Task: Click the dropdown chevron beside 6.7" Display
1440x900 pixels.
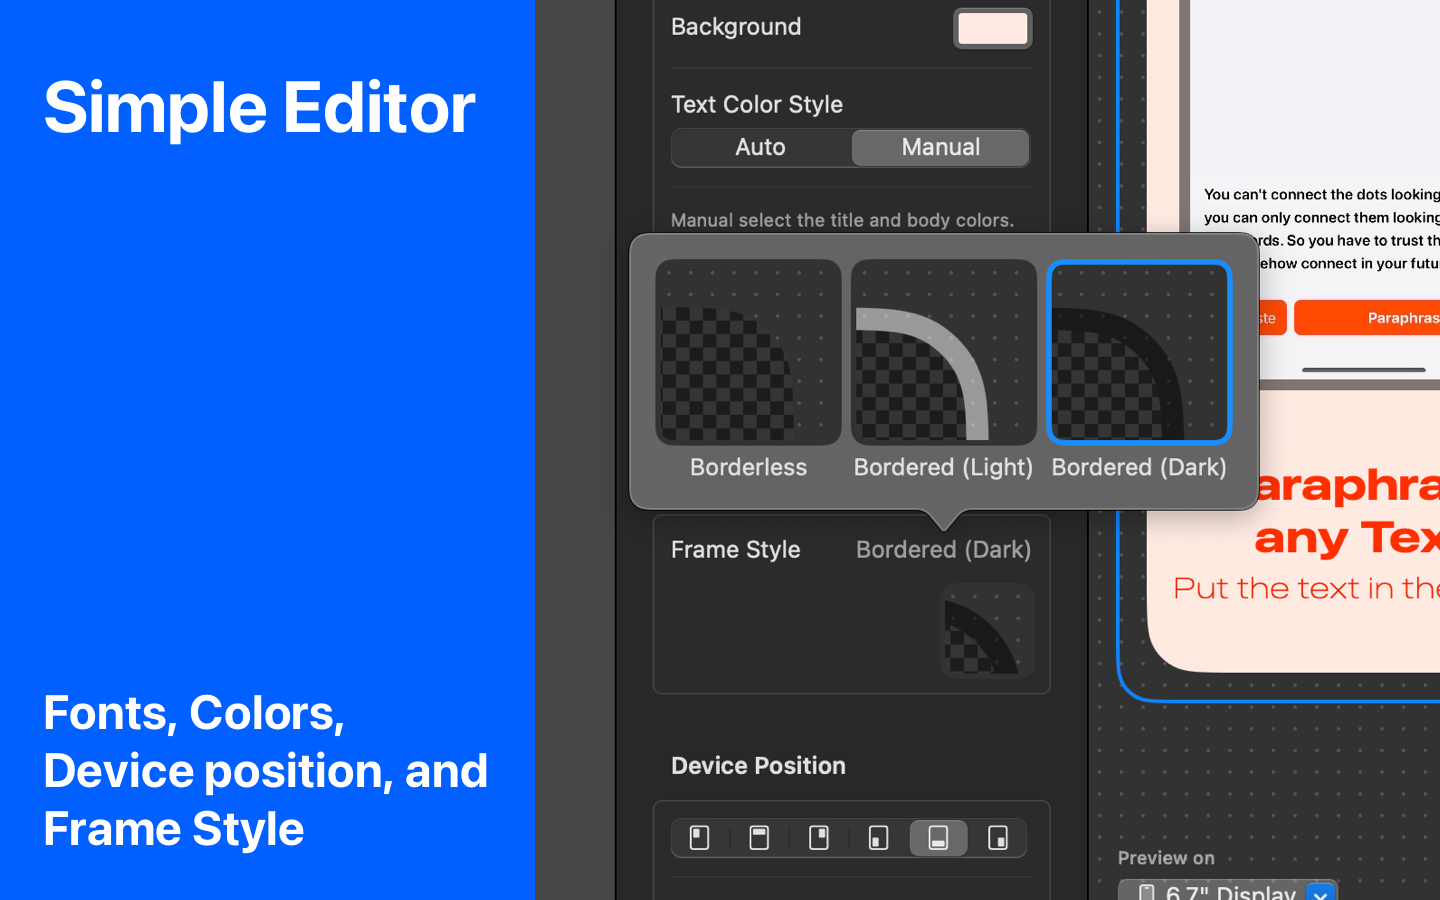Action: click(1321, 892)
